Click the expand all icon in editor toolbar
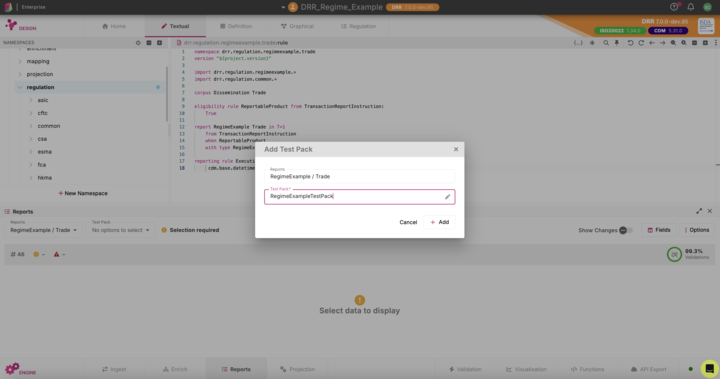Screen dimensions: 720x379 pos(705,43)
